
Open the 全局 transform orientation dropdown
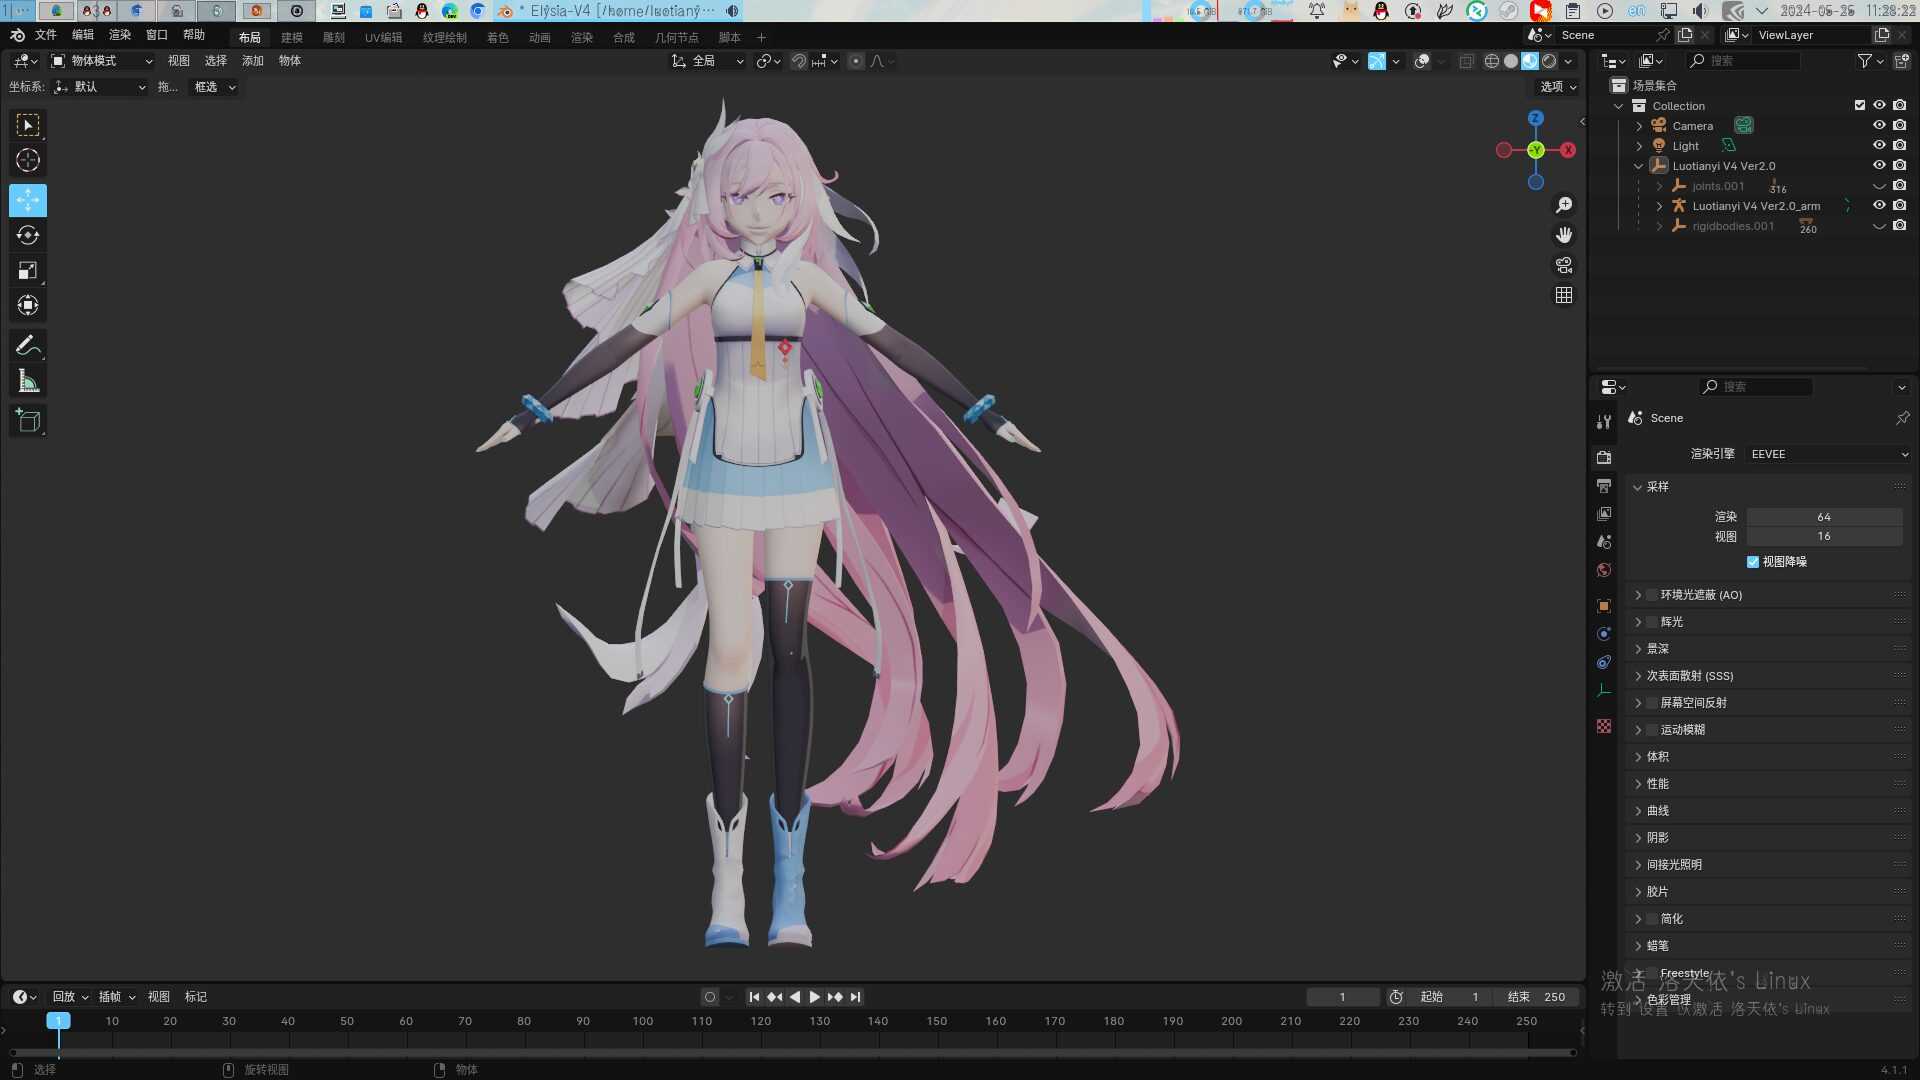(x=708, y=61)
